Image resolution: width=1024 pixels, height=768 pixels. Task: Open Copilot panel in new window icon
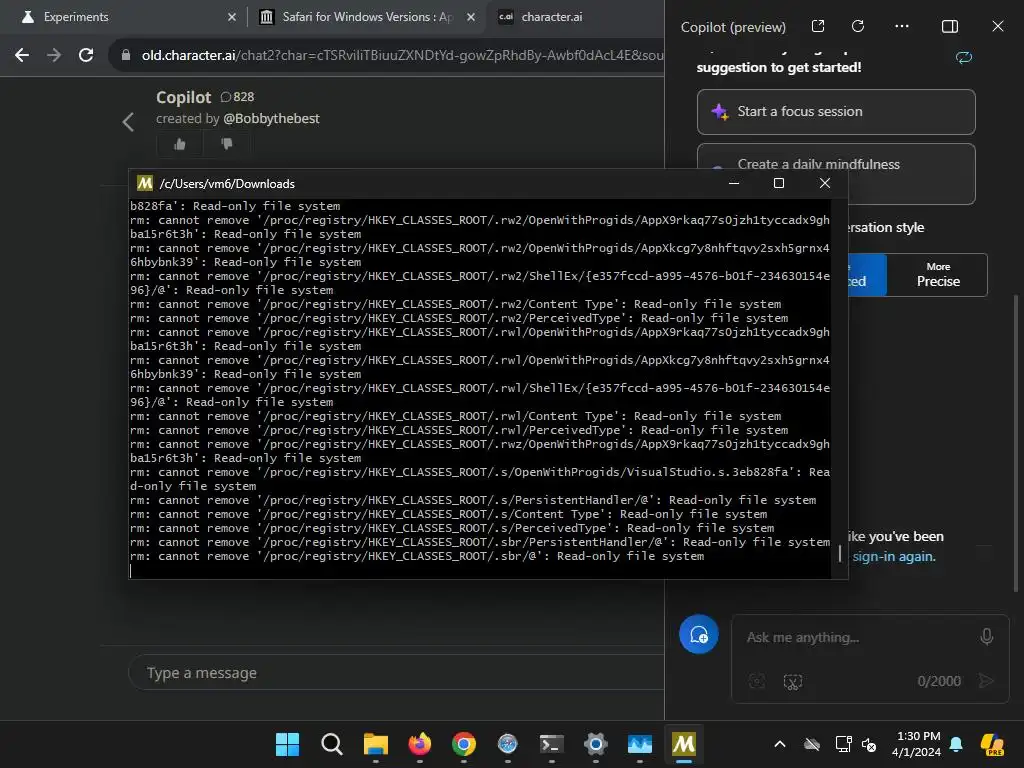(x=818, y=26)
